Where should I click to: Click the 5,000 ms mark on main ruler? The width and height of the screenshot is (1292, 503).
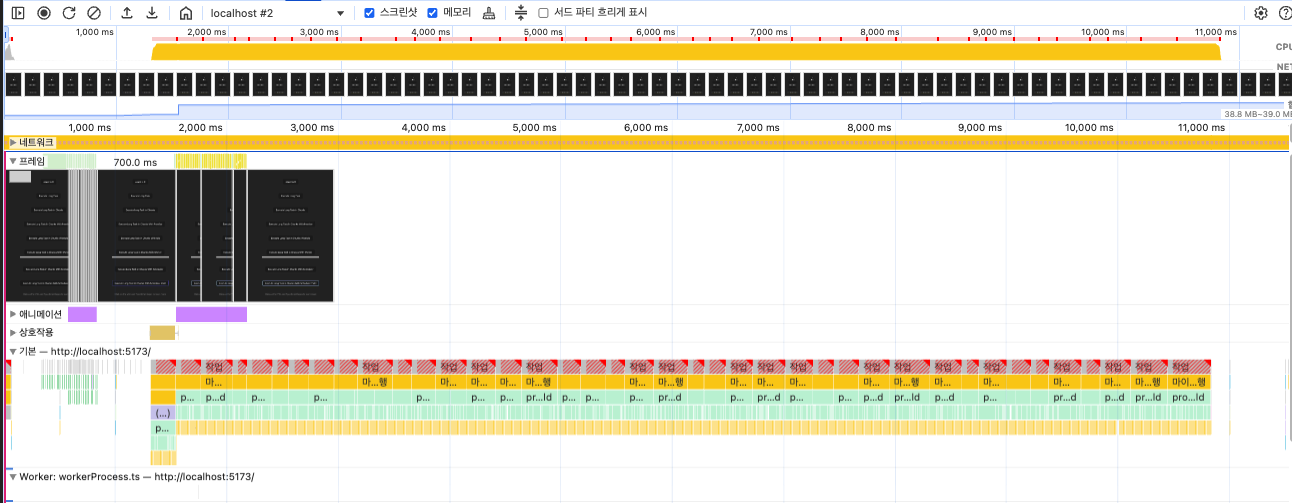click(x=536, y=128)
